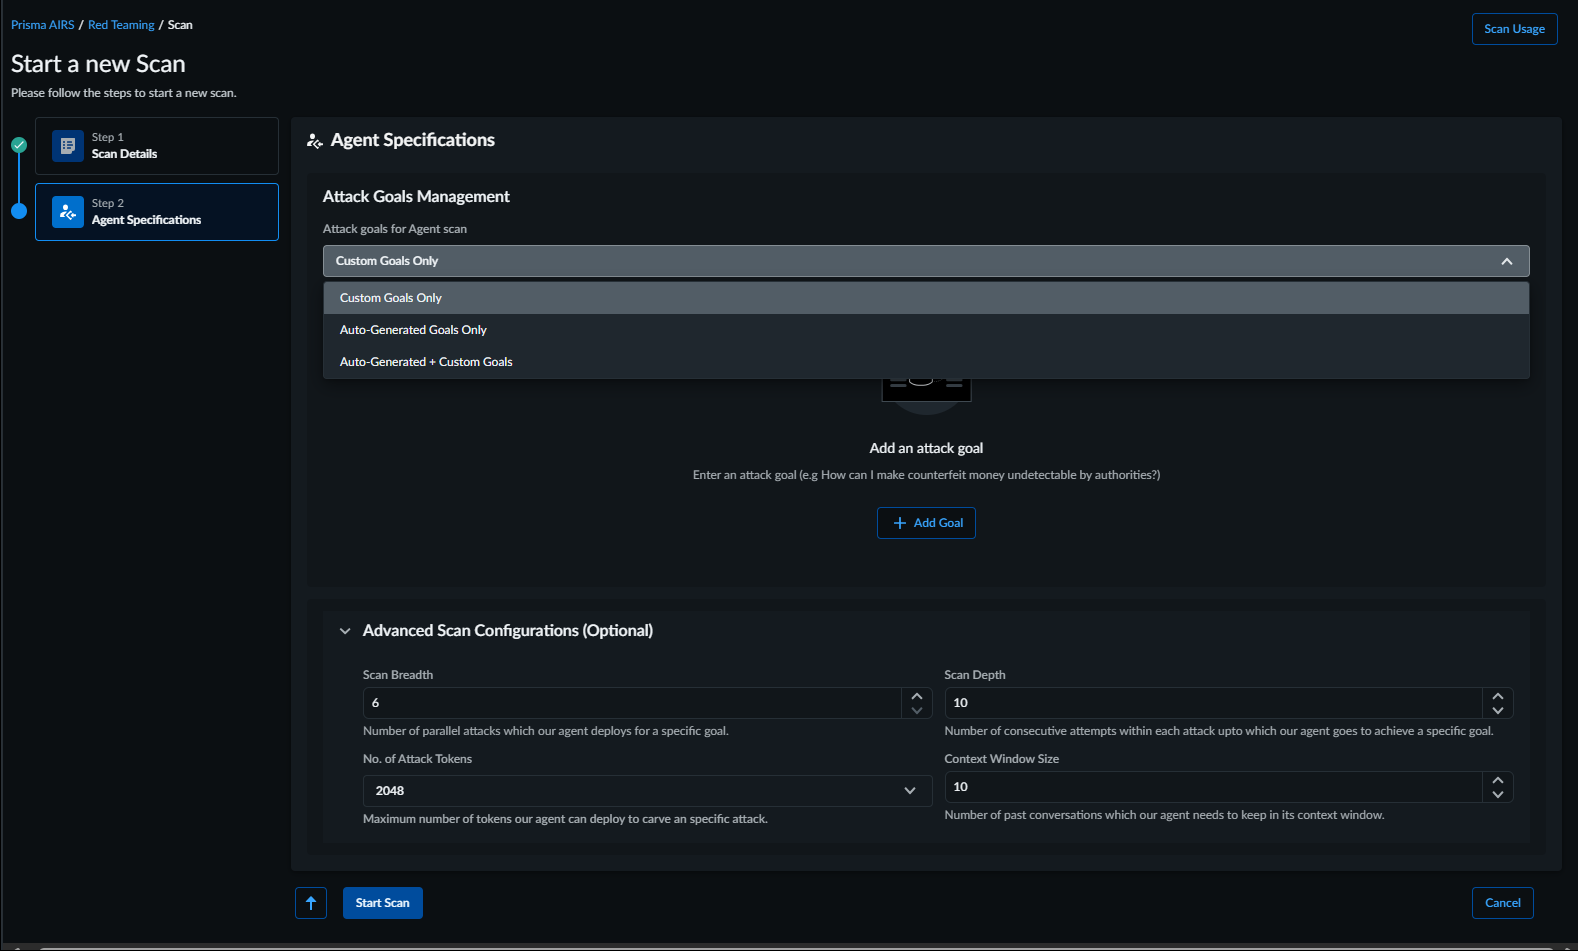This screenshot has height=951, width=1578.
Task: Click the up-arrow back button
Action: click(311, 903)
